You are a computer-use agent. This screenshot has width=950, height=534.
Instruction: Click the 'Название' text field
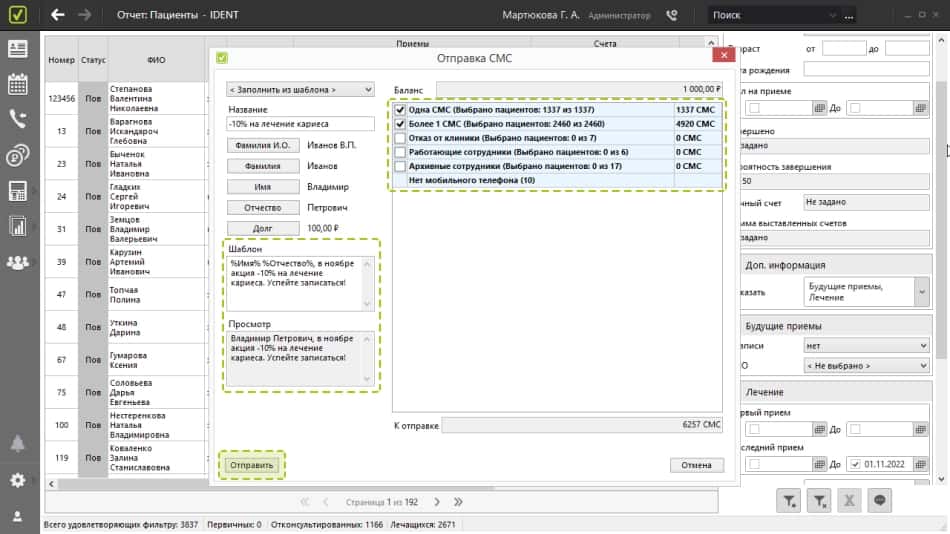coord(300,124)
